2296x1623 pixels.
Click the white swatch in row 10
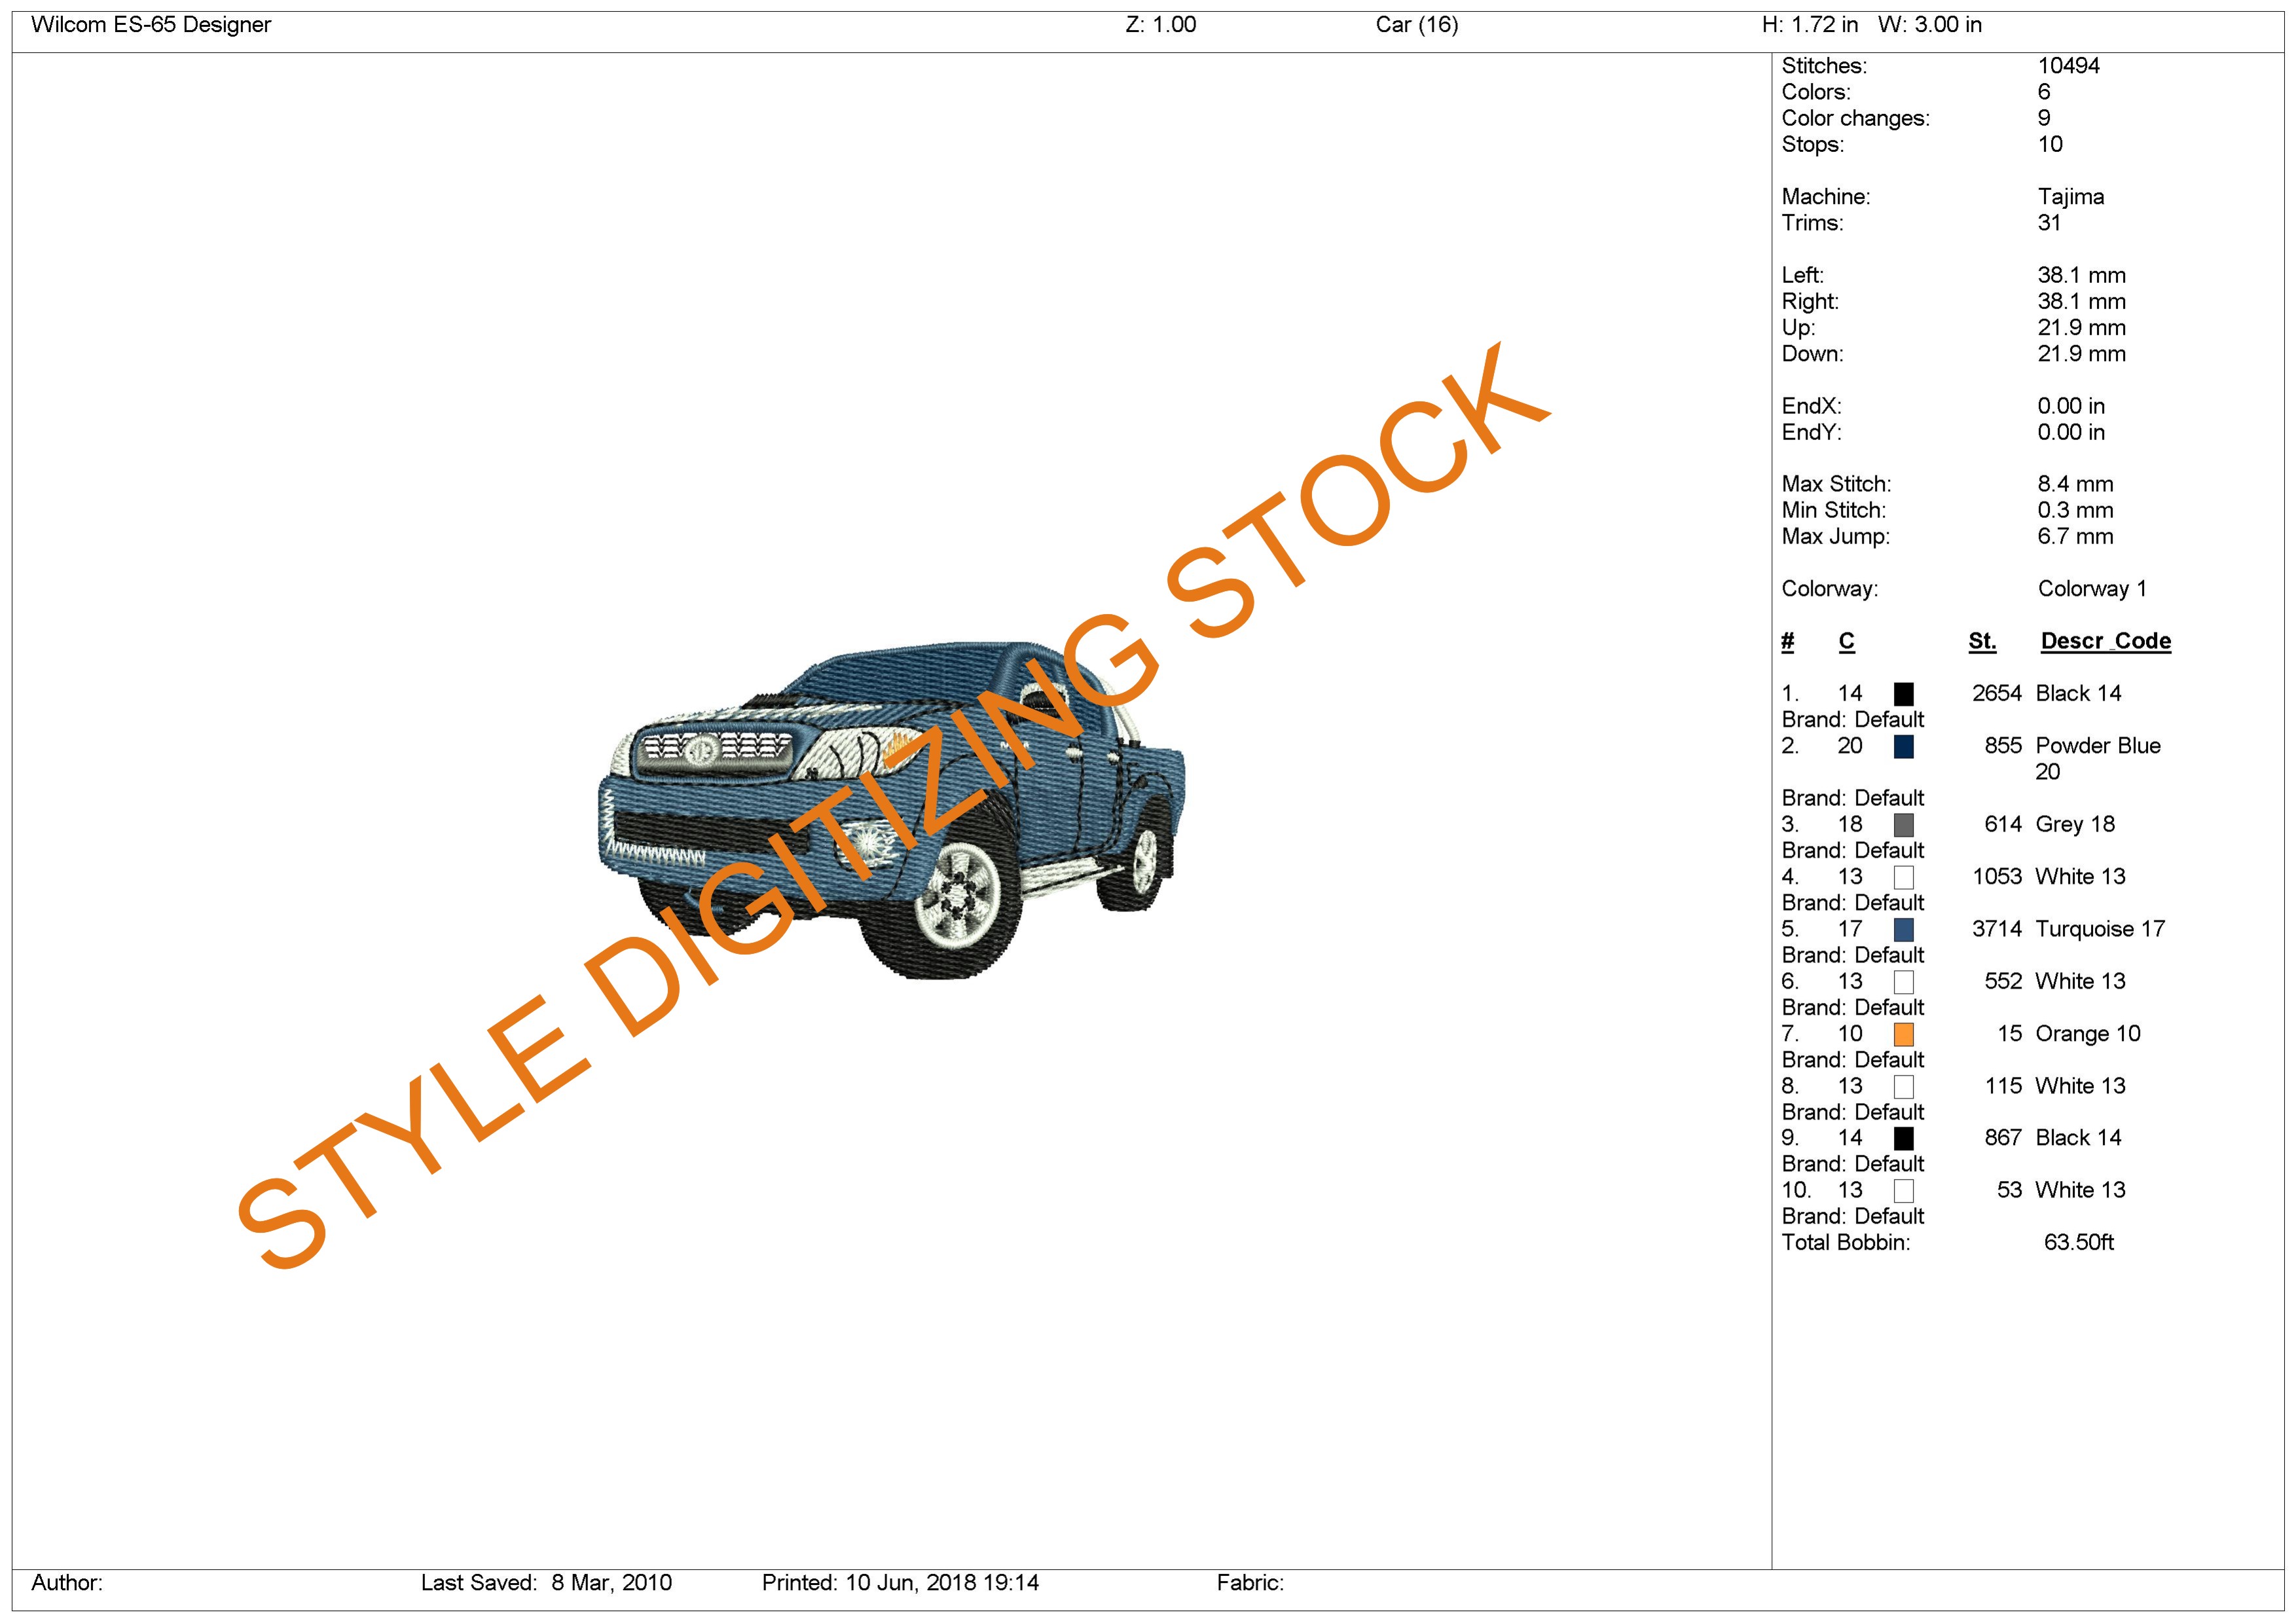pyautogui.click(x=1903, y=1190)
